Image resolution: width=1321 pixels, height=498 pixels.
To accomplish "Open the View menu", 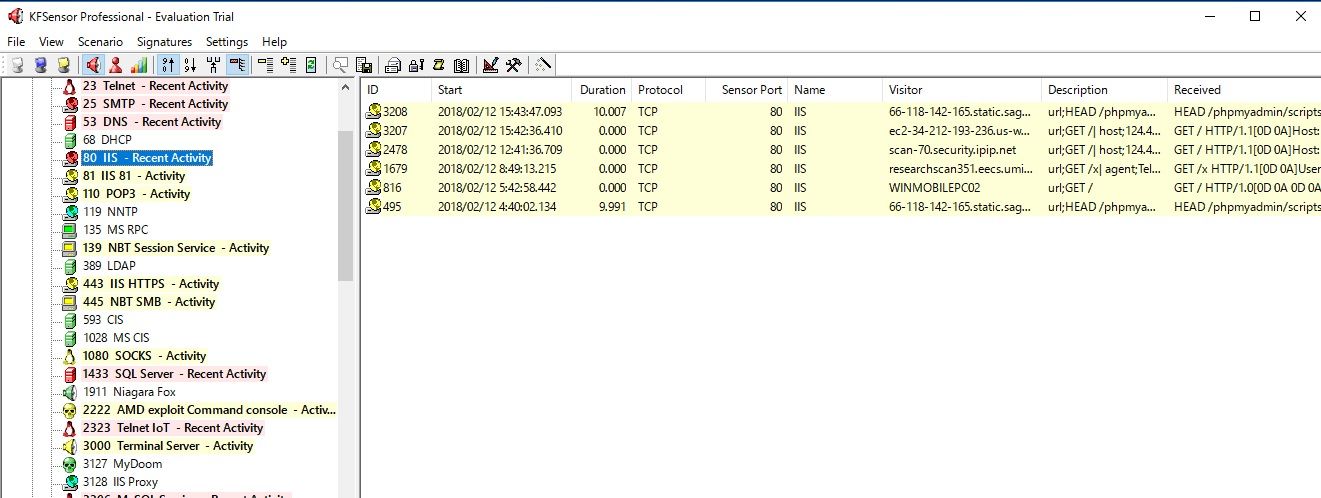I will (x=51, y=42).
